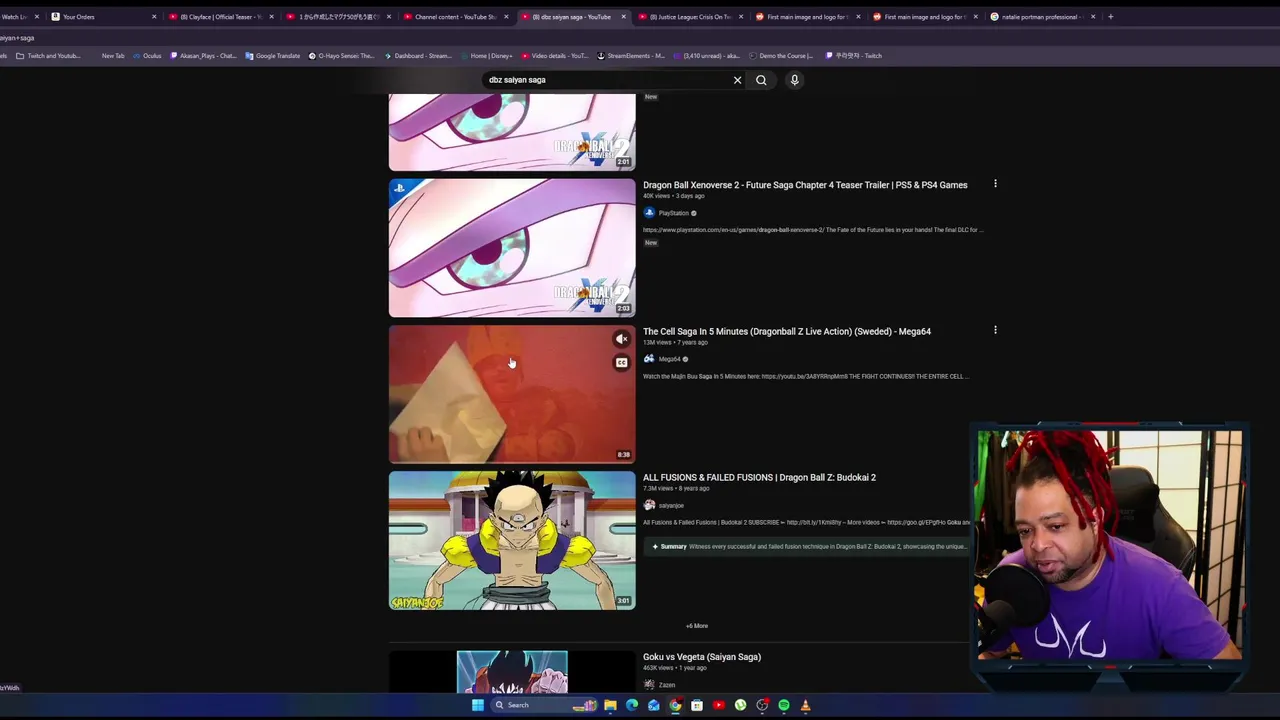
Task: Open ALL FUSIONS & FAILED FUSIONS video title
Action: tap(759, 477)
